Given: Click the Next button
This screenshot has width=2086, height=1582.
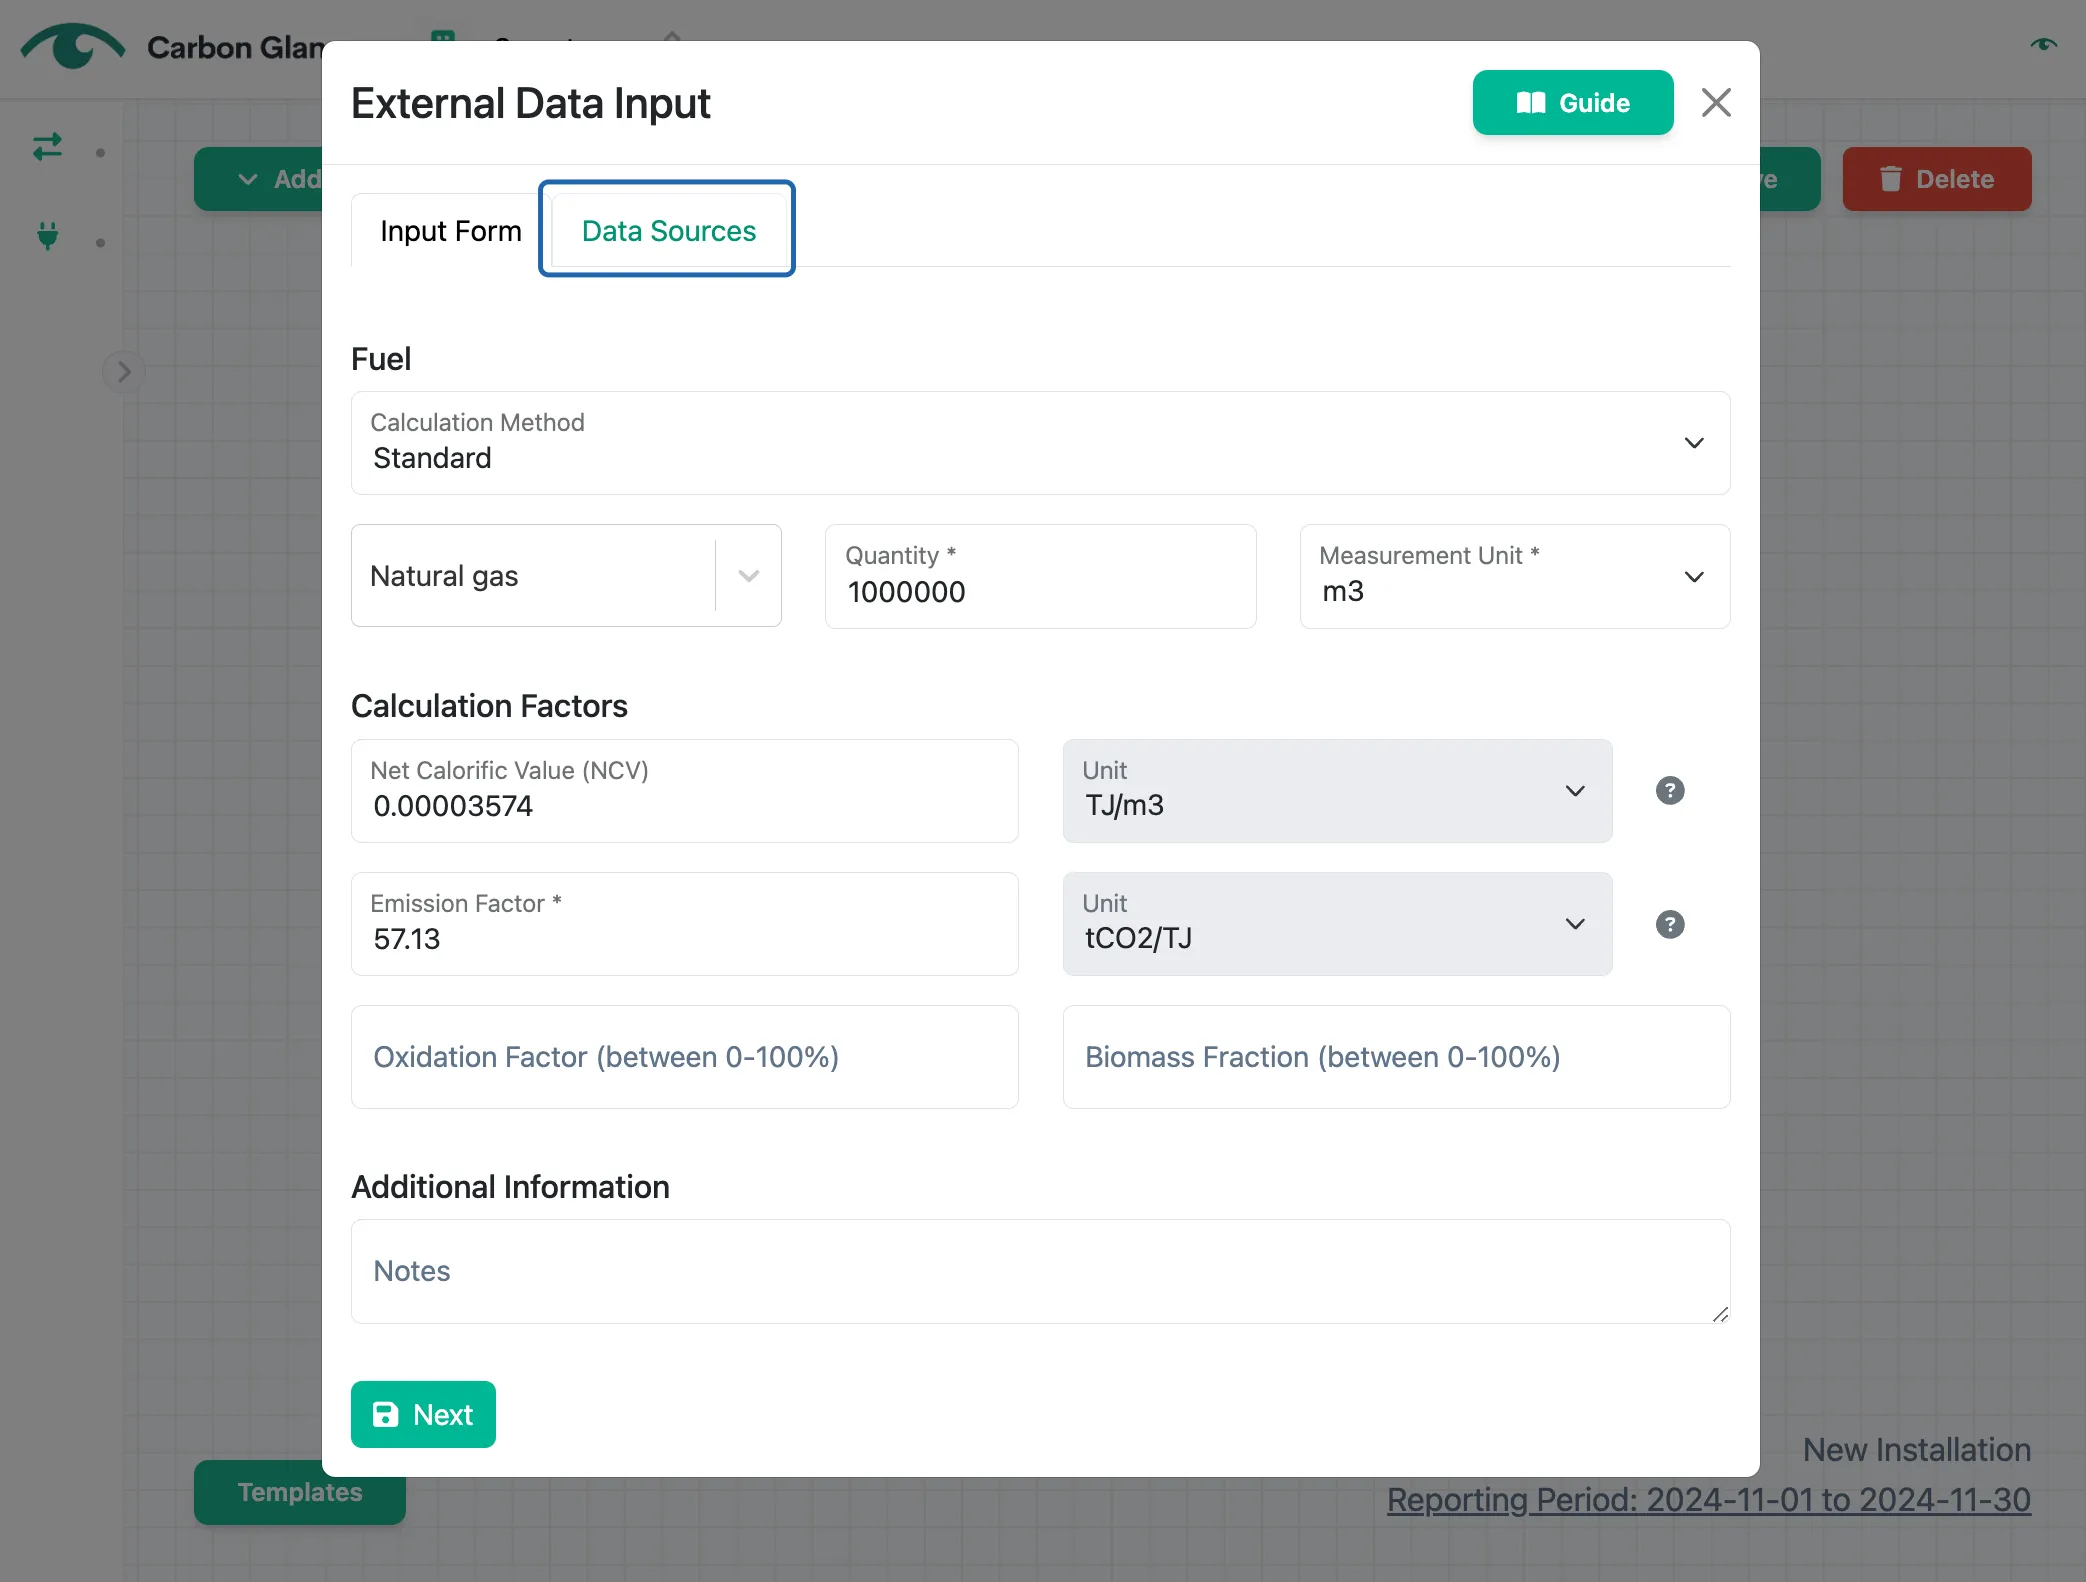Looking at the screenshot, I should point(423,1414).
